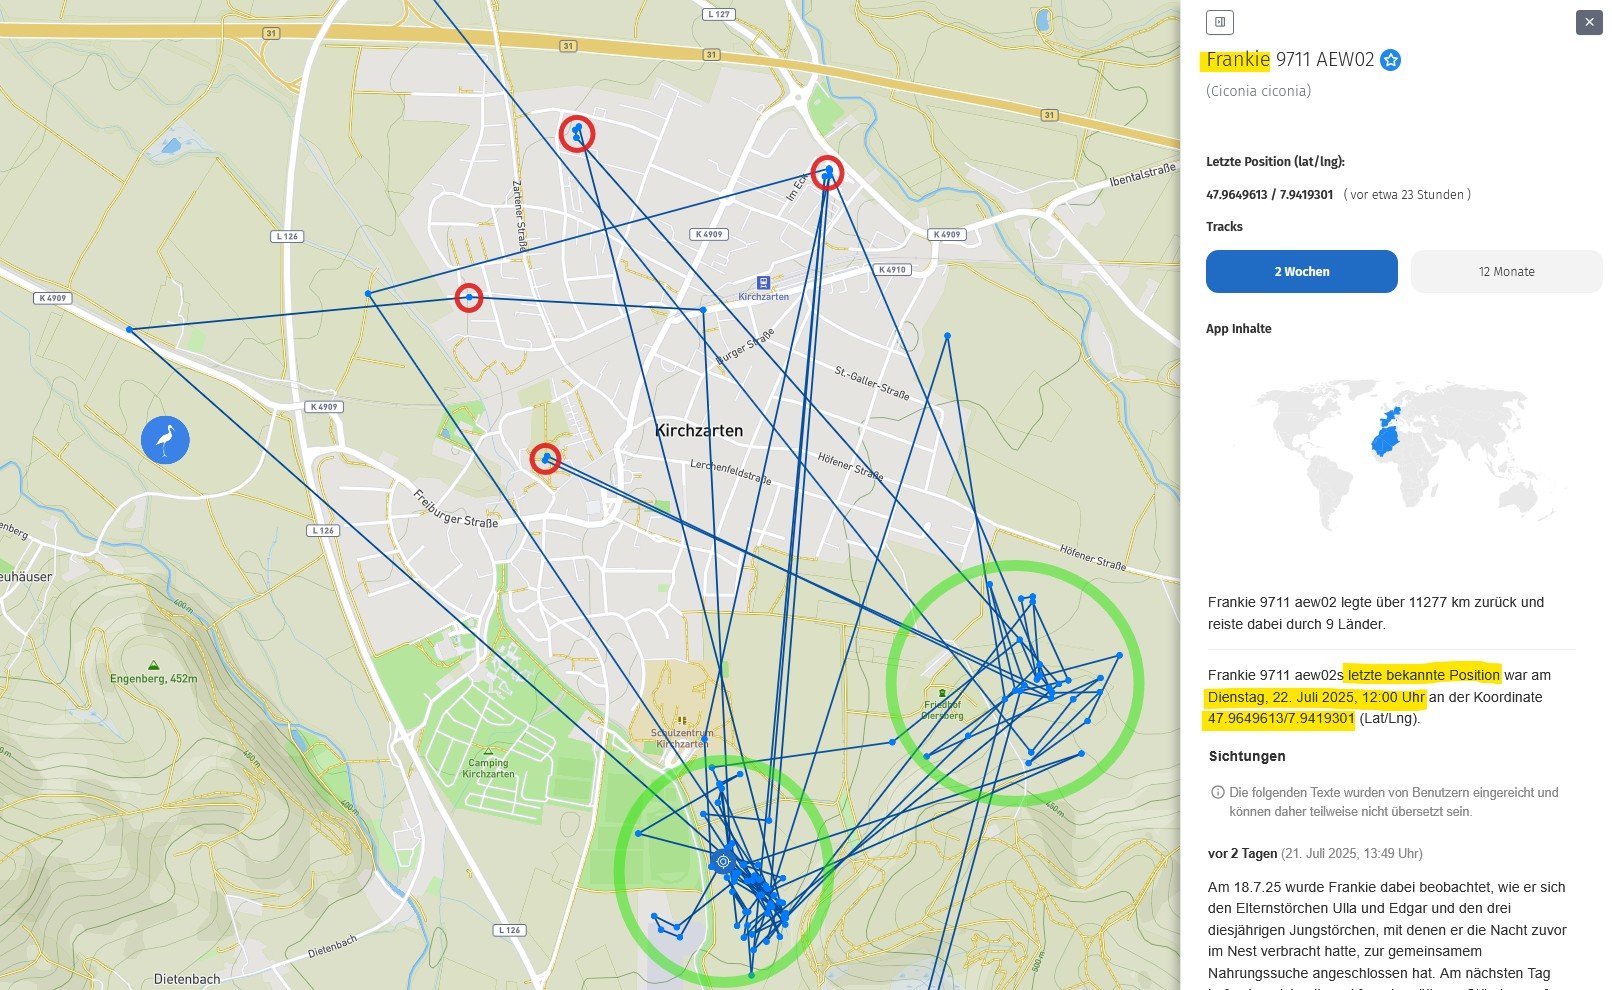The width and height of the screenshot is (1612, 990).
Task: Click the westernmost track point on the map
Action: click(x=129, y=329)
